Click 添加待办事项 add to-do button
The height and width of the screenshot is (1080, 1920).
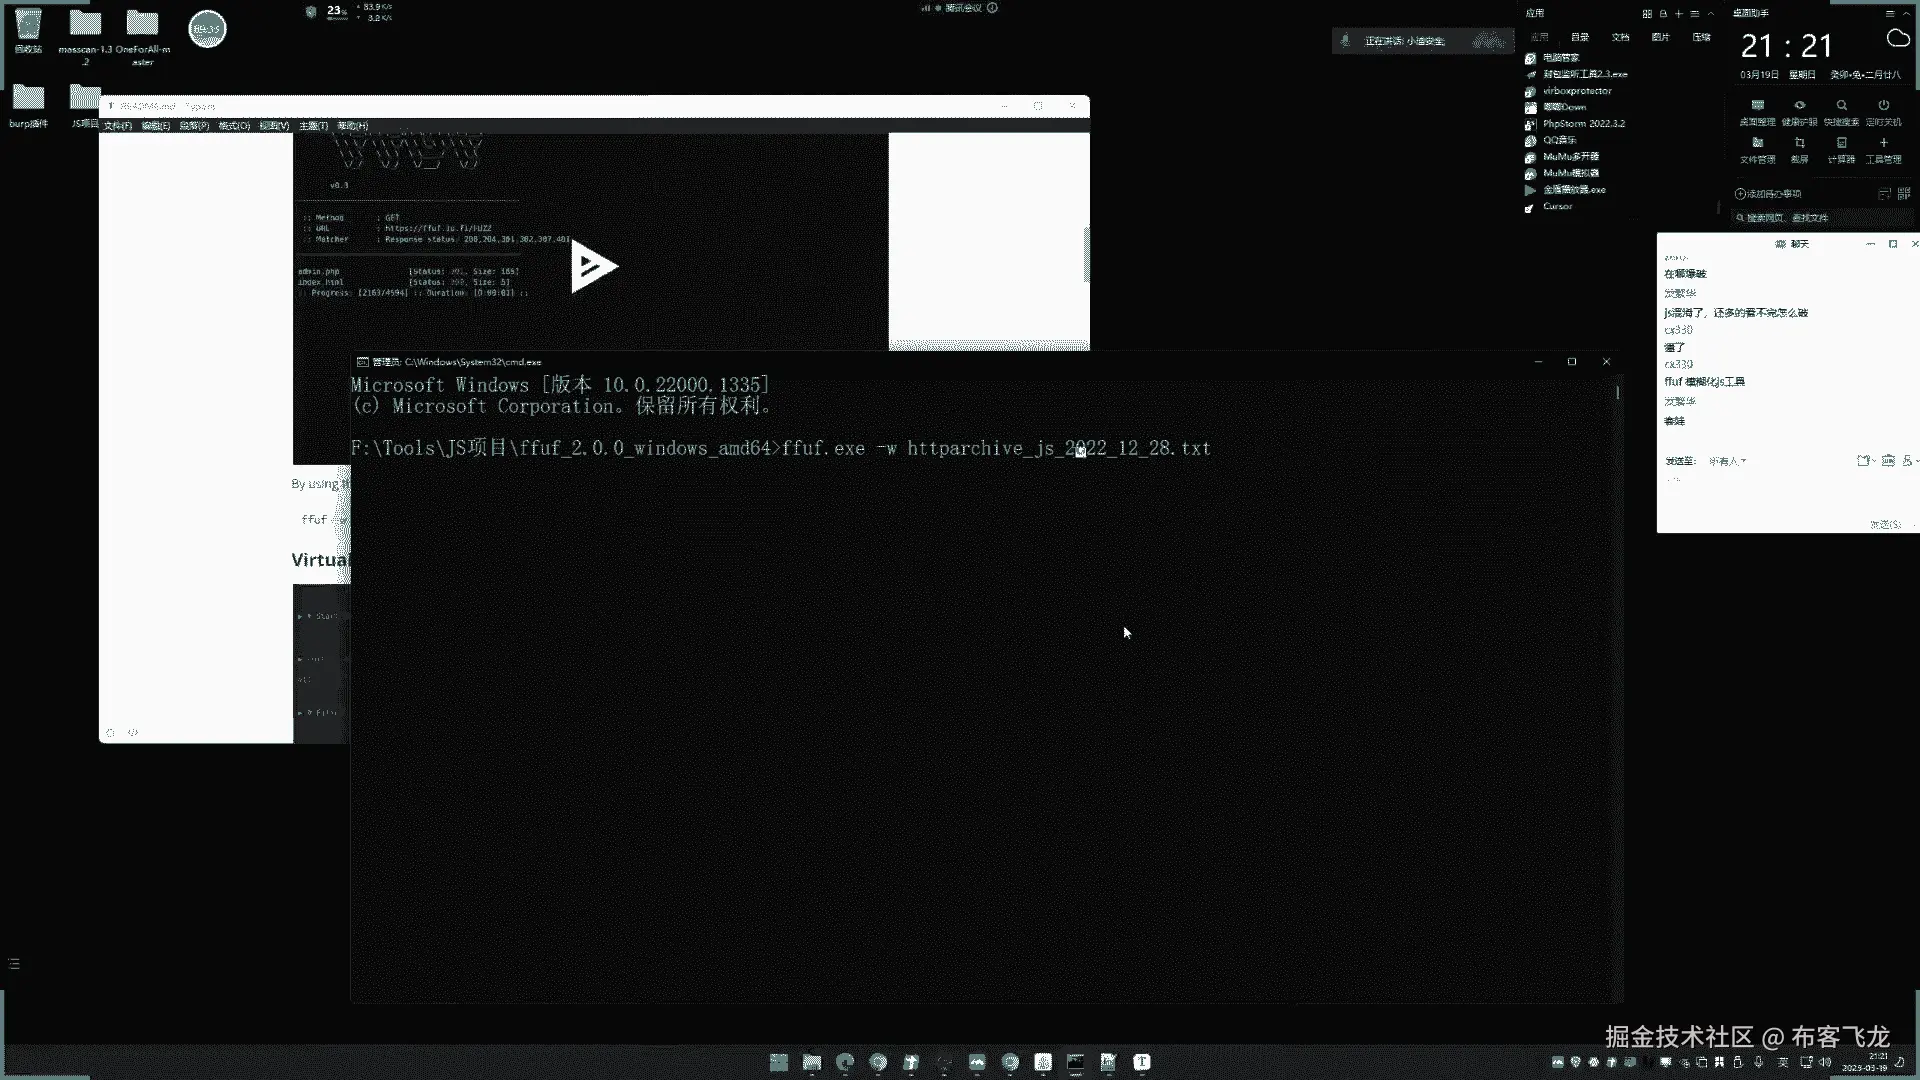1768,194
